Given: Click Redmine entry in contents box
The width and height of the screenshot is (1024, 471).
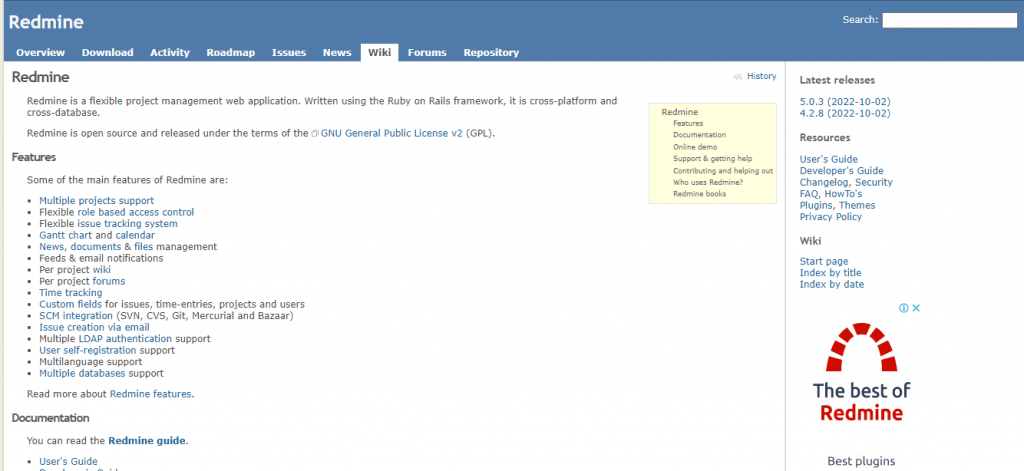Looking at the screenshot, I should [680, 112].
